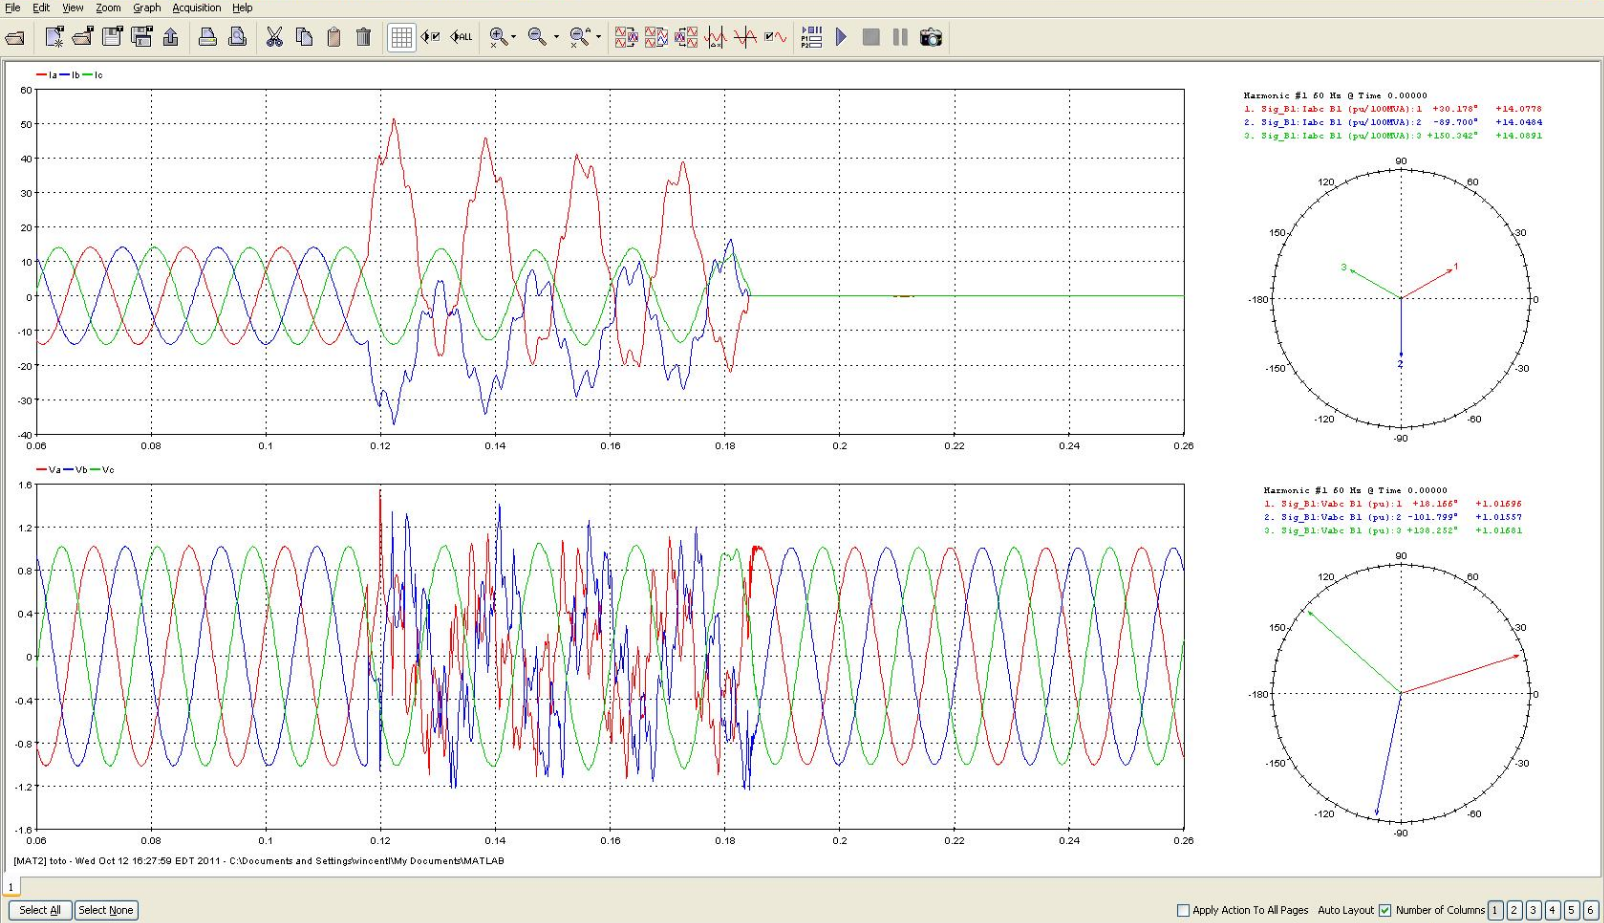Click the Select None button

(106, 910)
